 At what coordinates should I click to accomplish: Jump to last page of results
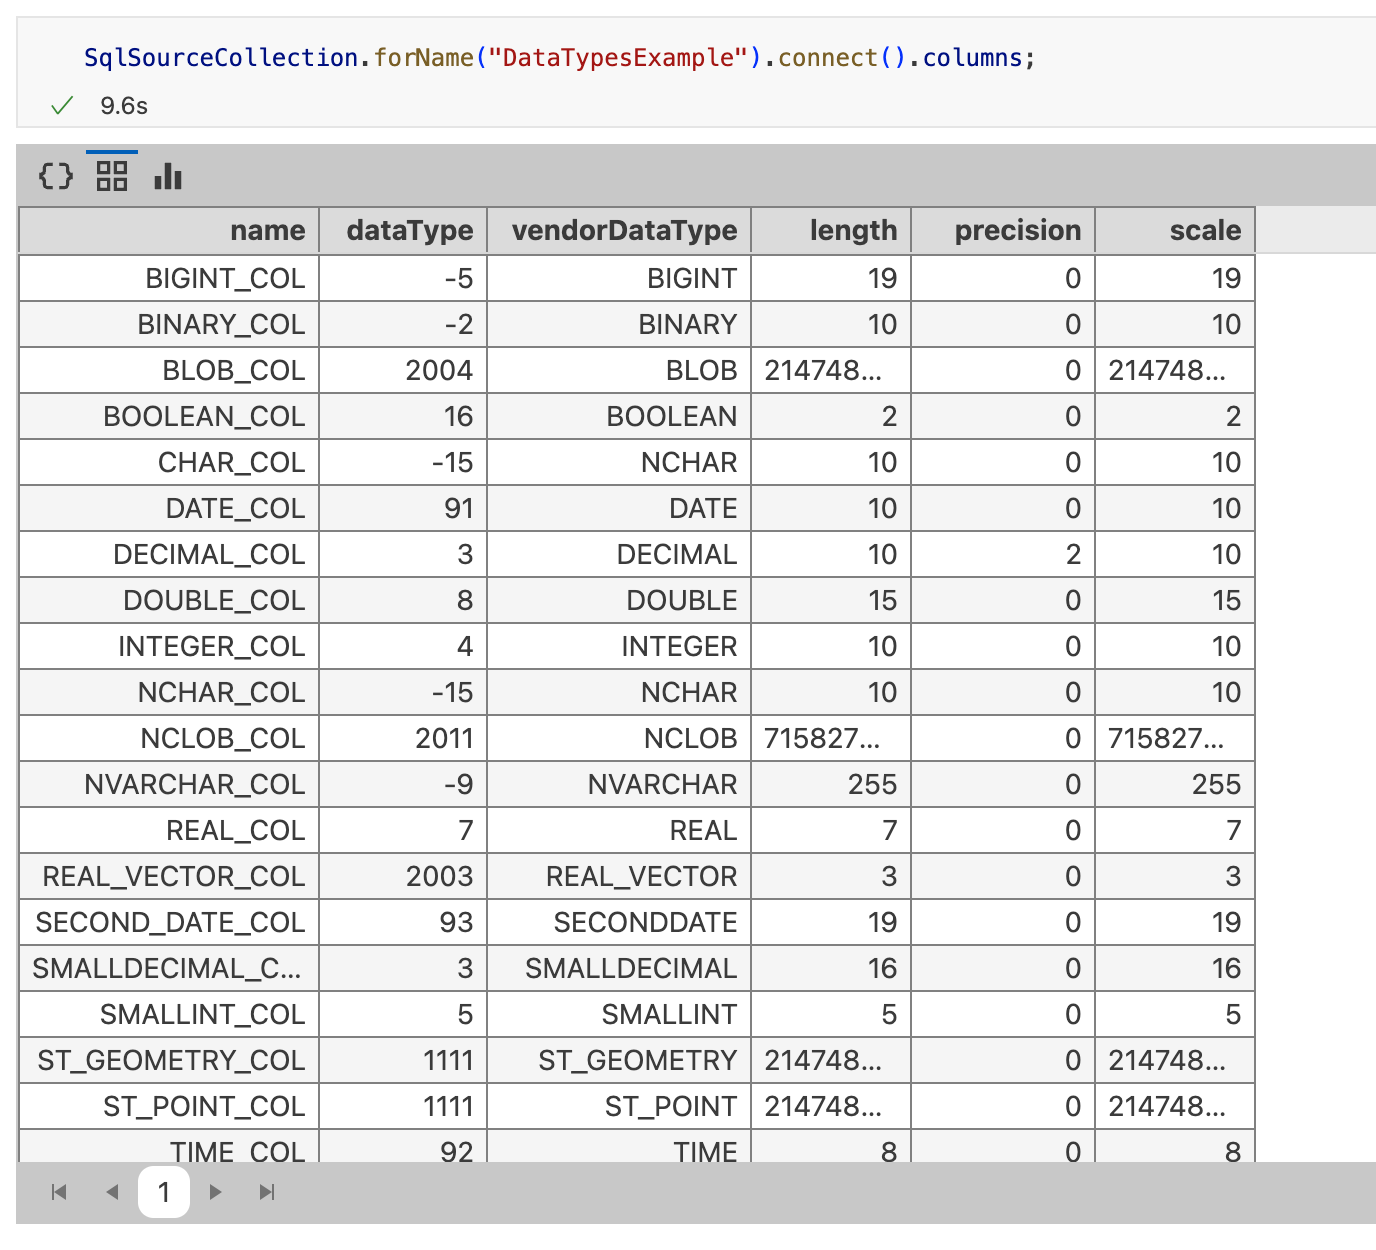tap(267, 1192)
